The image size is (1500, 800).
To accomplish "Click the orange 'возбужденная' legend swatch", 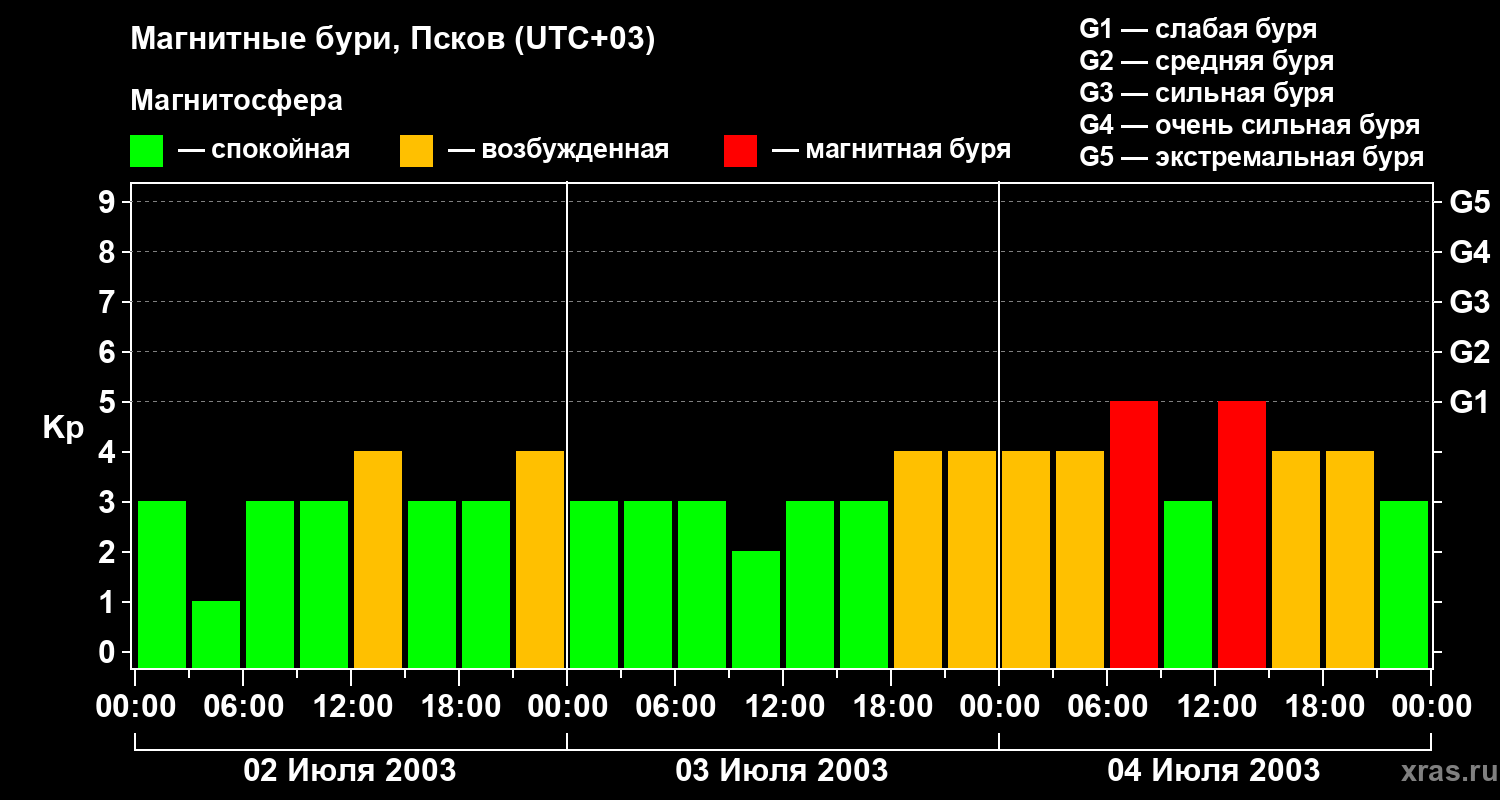I will point(416,151).
